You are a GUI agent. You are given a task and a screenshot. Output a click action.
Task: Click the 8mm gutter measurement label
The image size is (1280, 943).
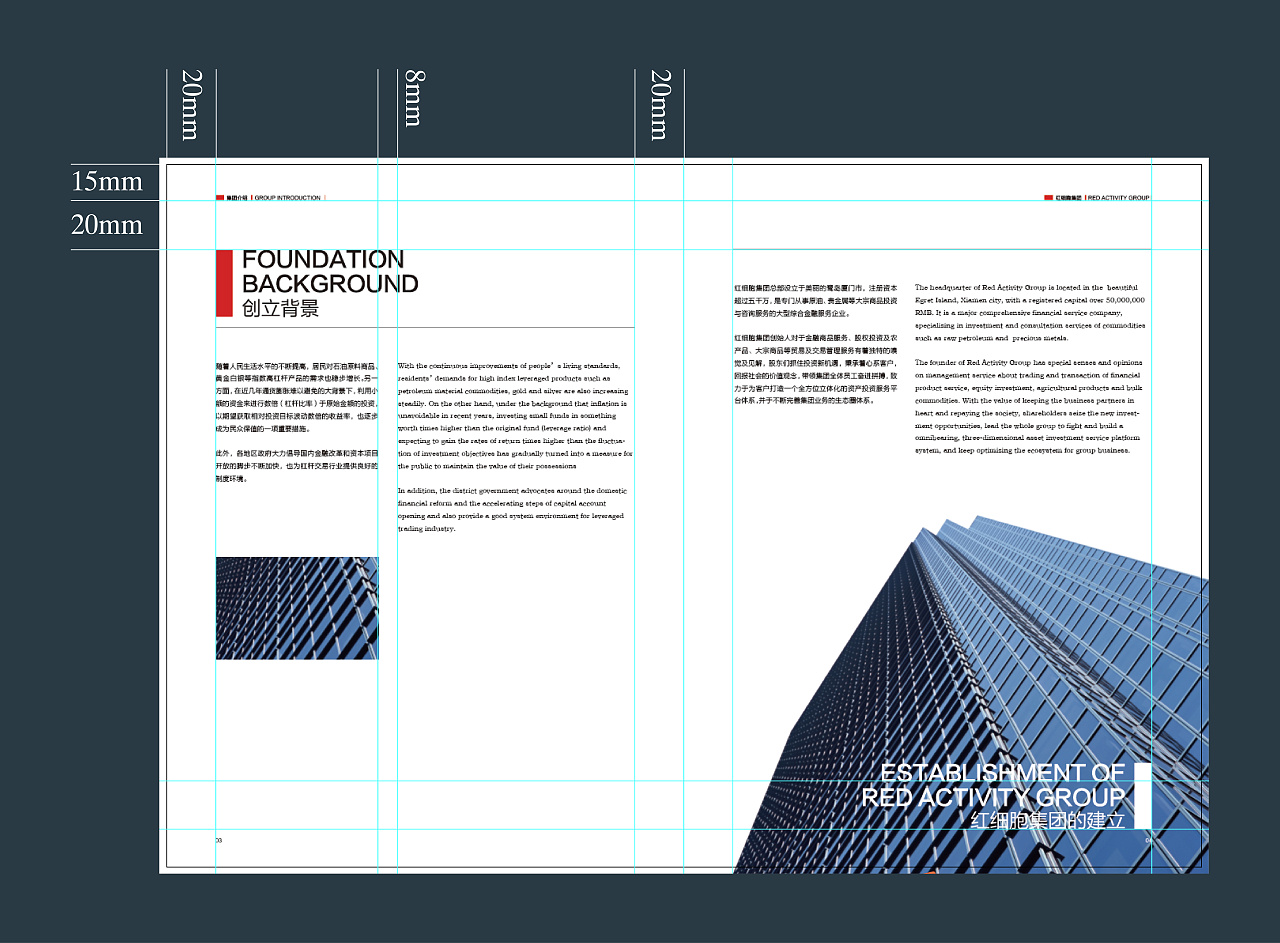pos(410,97)
